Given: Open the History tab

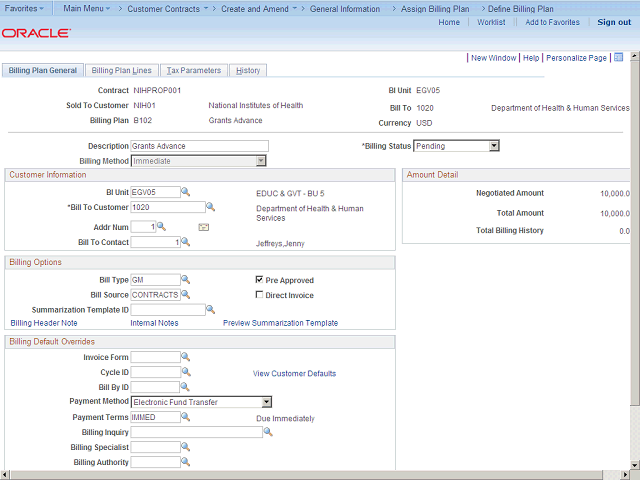Looking at the screenshot, I should pyautogui.click(x=248, y=71).
